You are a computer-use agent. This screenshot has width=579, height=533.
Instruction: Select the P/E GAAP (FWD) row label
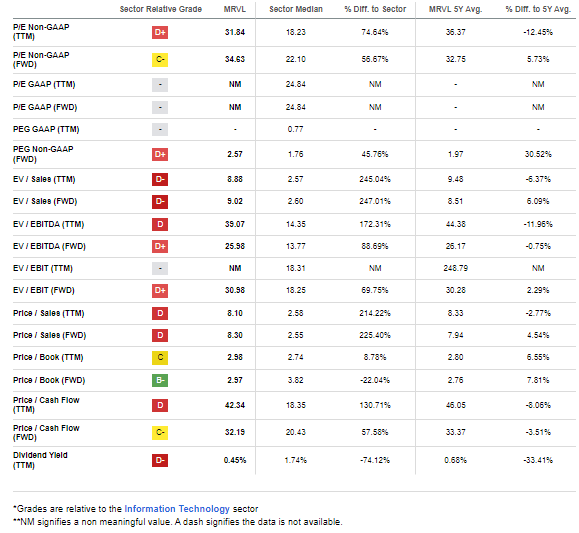(x=45, y=107)
